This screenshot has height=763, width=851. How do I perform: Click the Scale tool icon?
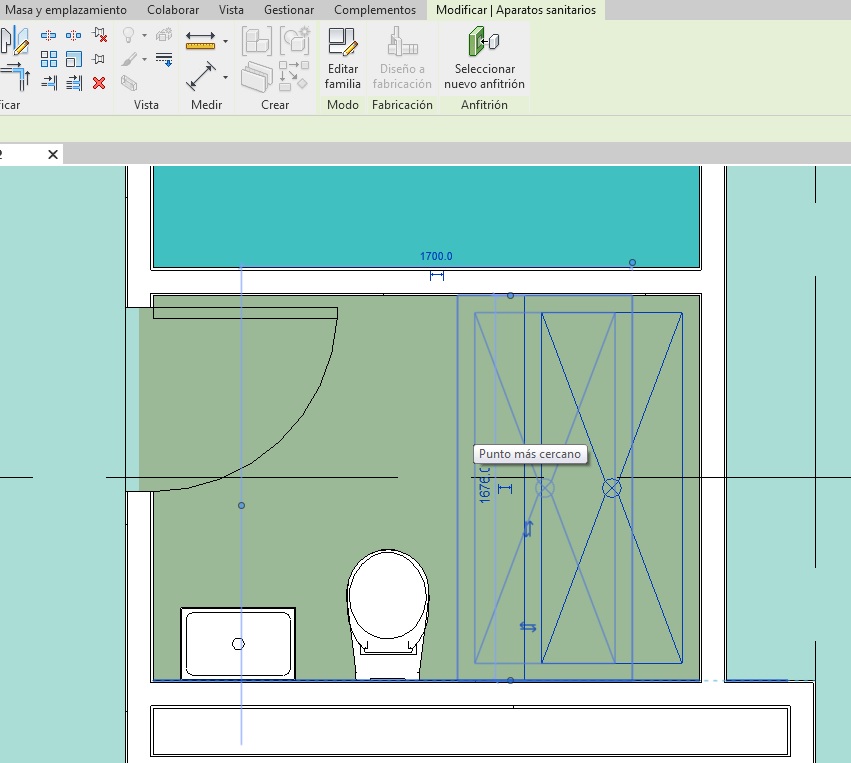click(x=73, y=59)
